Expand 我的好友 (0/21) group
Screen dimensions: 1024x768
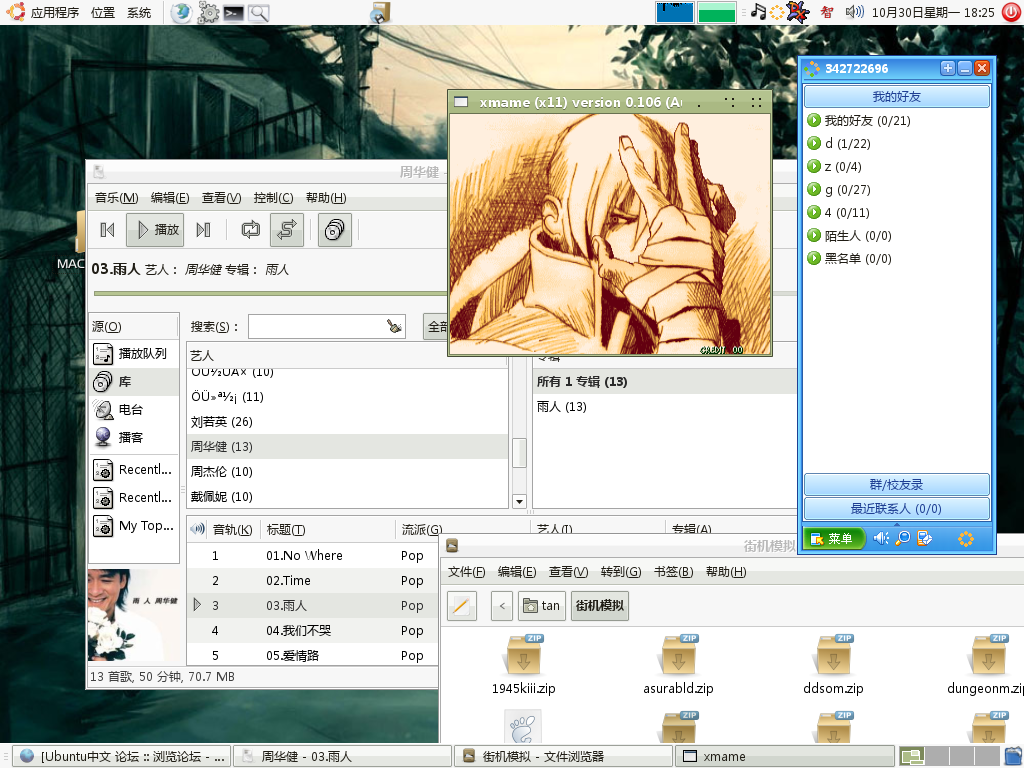[814, 120]
